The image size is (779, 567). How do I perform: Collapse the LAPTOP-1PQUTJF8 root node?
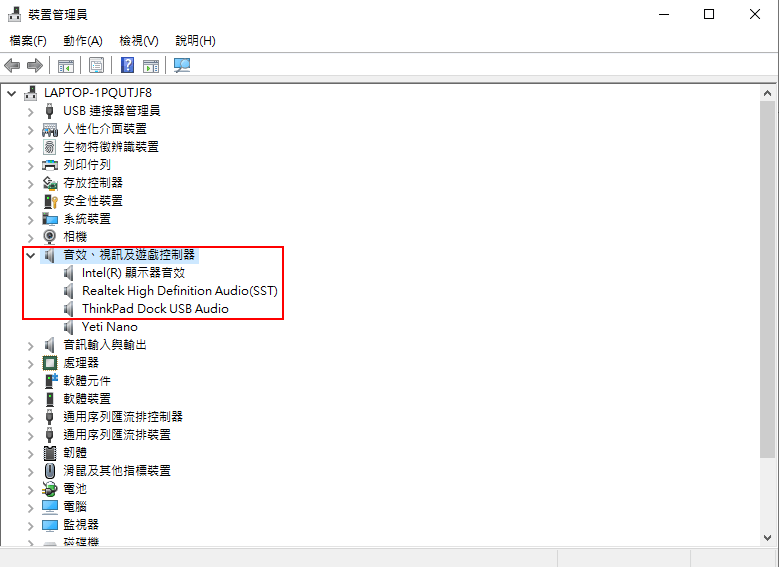coord(12,93)
